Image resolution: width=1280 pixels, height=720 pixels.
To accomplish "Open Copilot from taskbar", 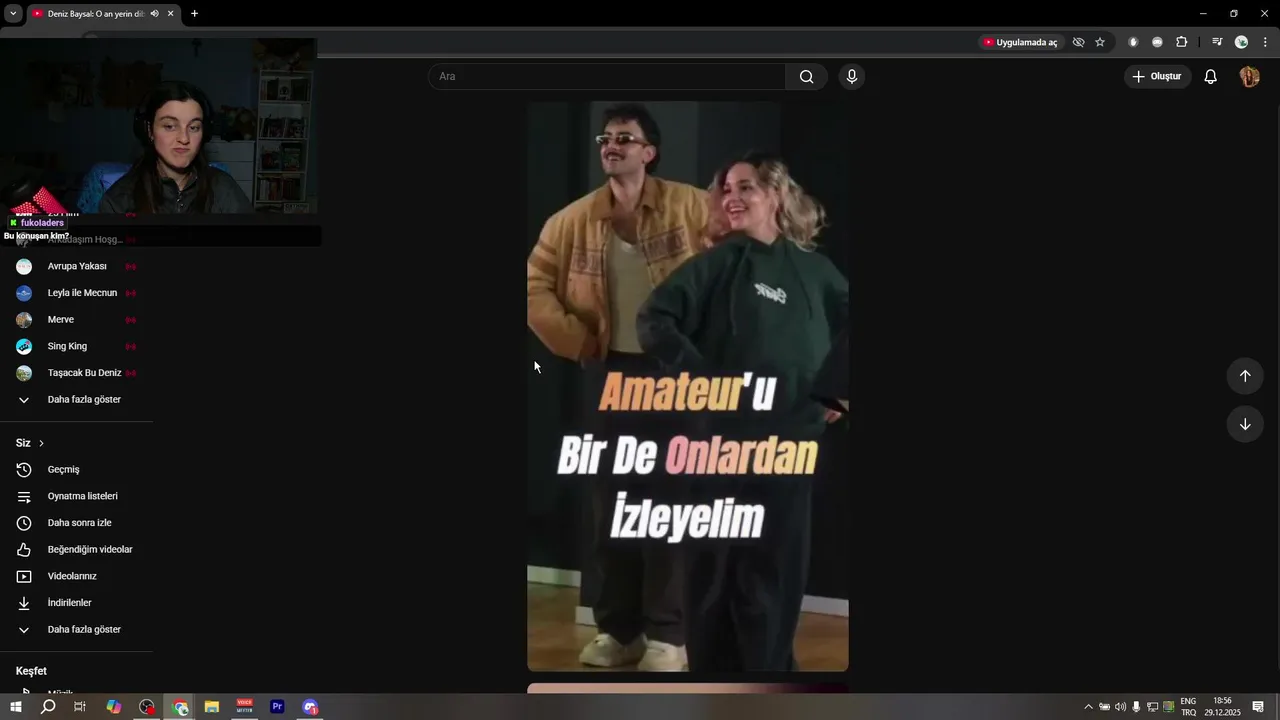I will 114,707.
